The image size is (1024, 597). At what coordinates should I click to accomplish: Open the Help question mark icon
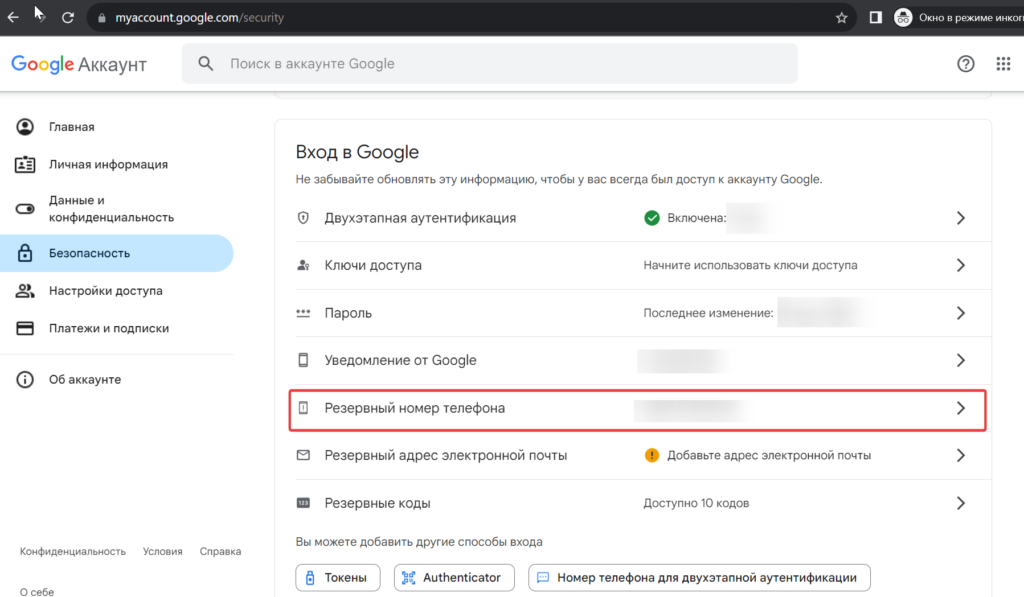pyautogui.click(x=966, y=63)
